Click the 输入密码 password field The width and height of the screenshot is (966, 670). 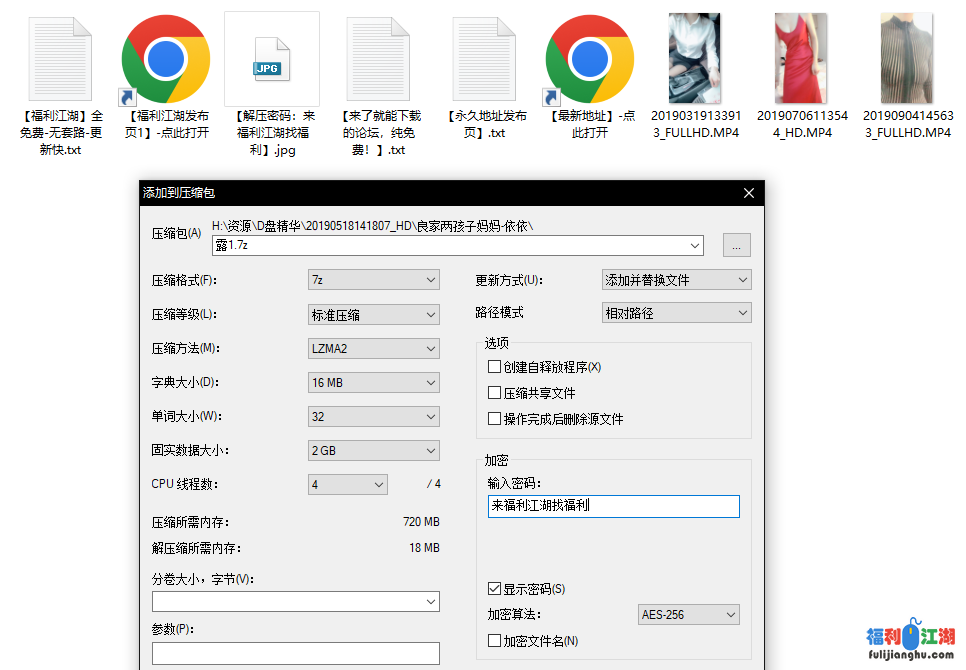pos(614,507)
